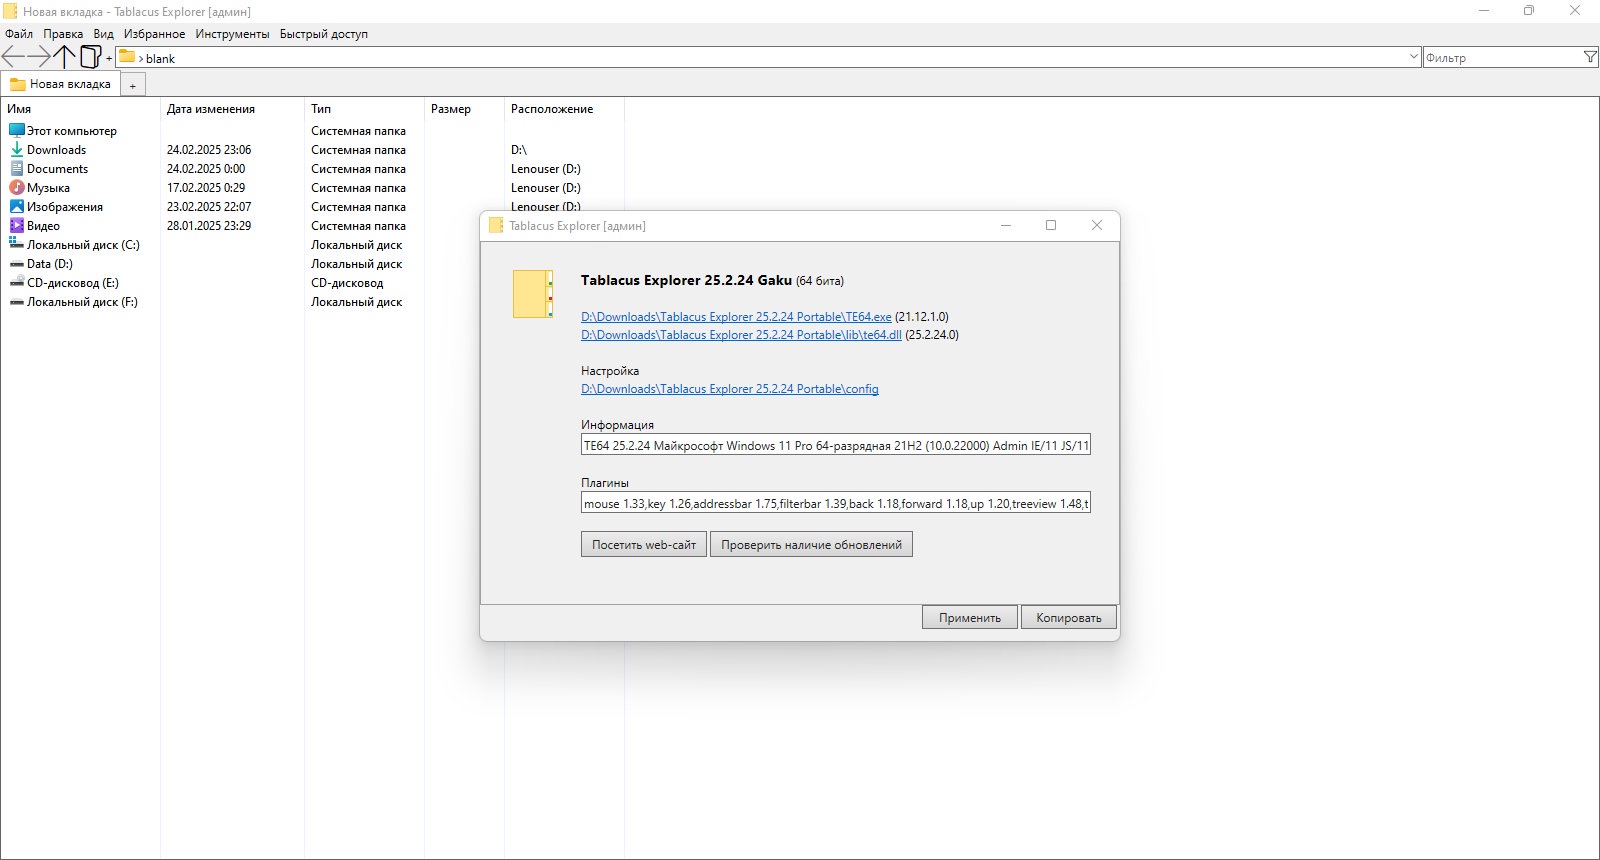This screenshot has width=1600, height=860.
Task: Select the Новая вкладка tab
Action: [61, 84]
